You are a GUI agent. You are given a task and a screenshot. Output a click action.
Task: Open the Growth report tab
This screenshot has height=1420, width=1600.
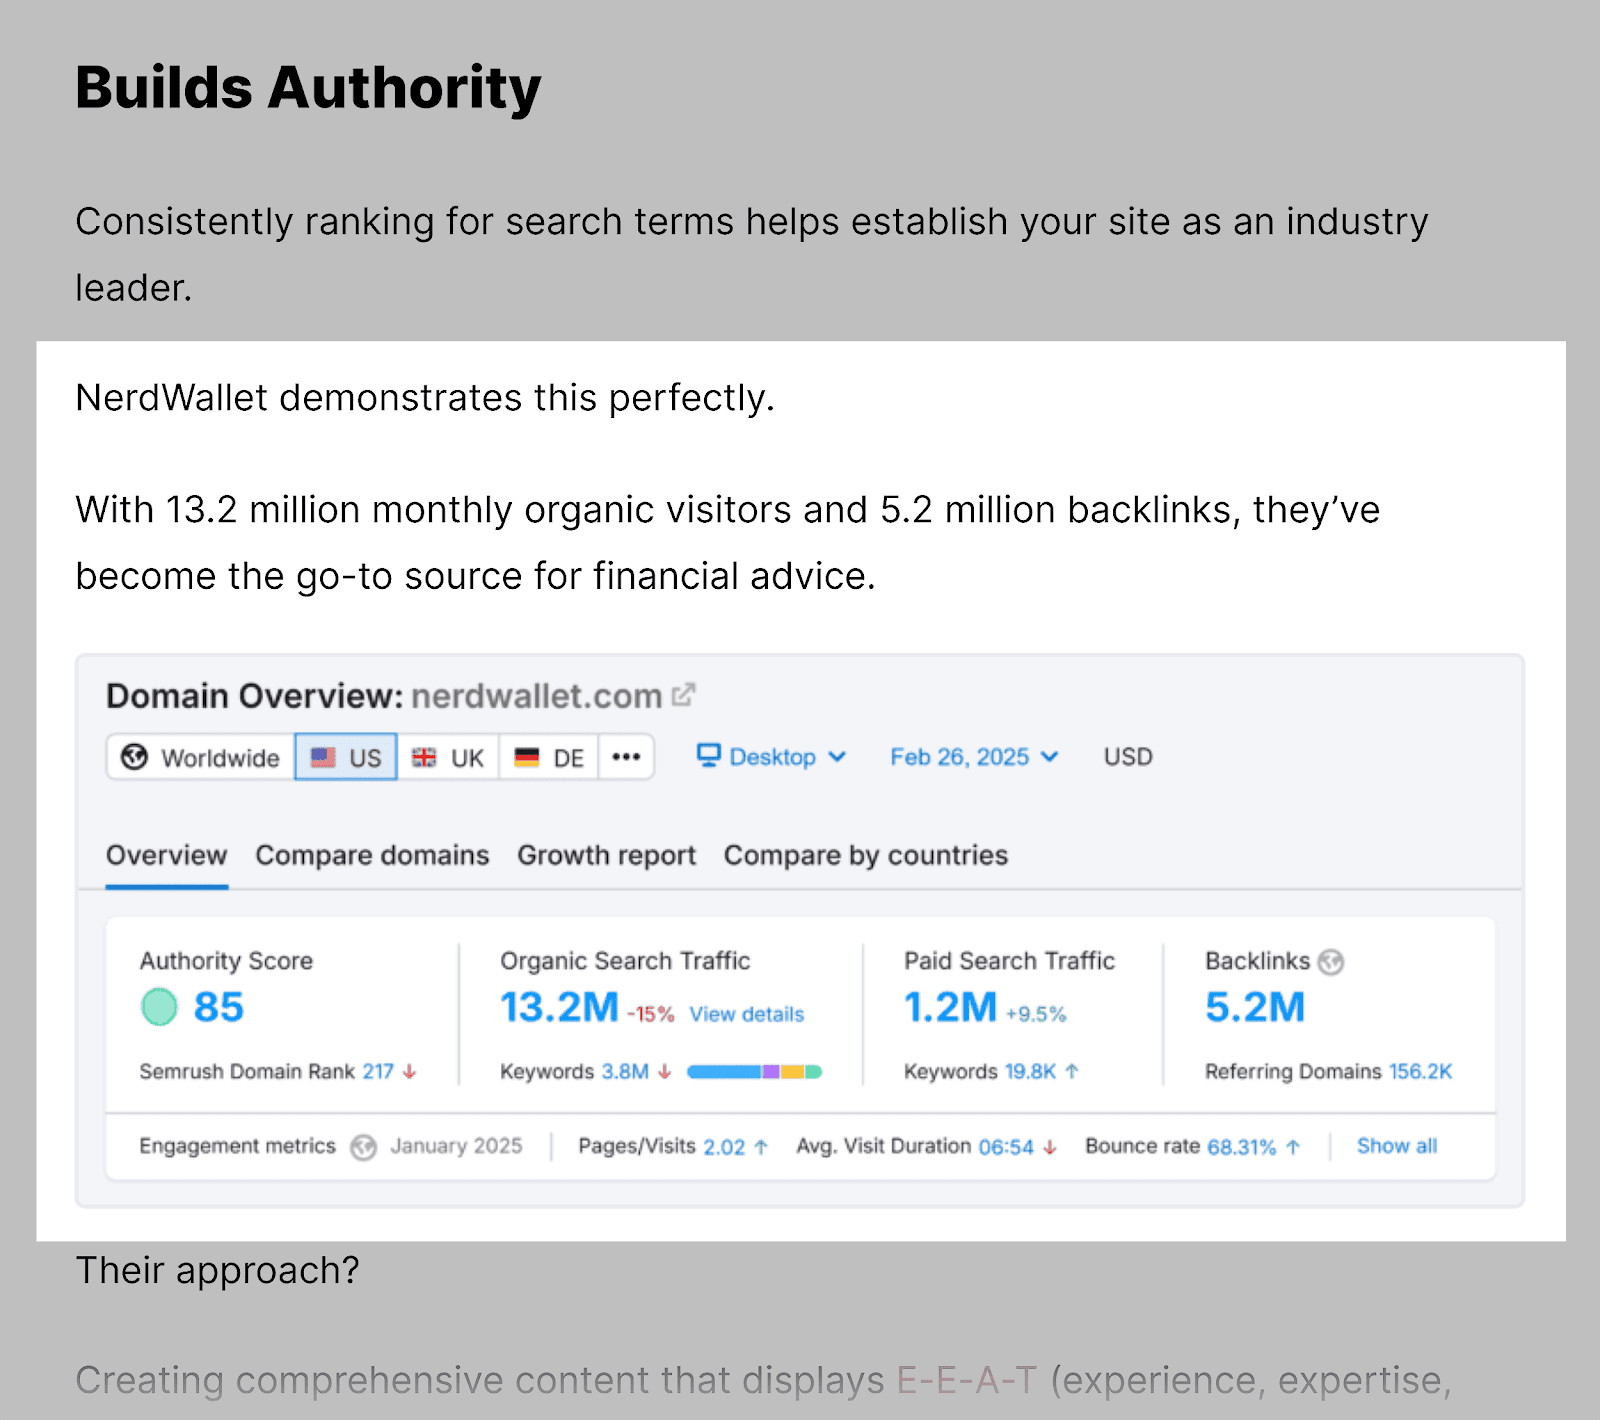click(x=605, y=855)
